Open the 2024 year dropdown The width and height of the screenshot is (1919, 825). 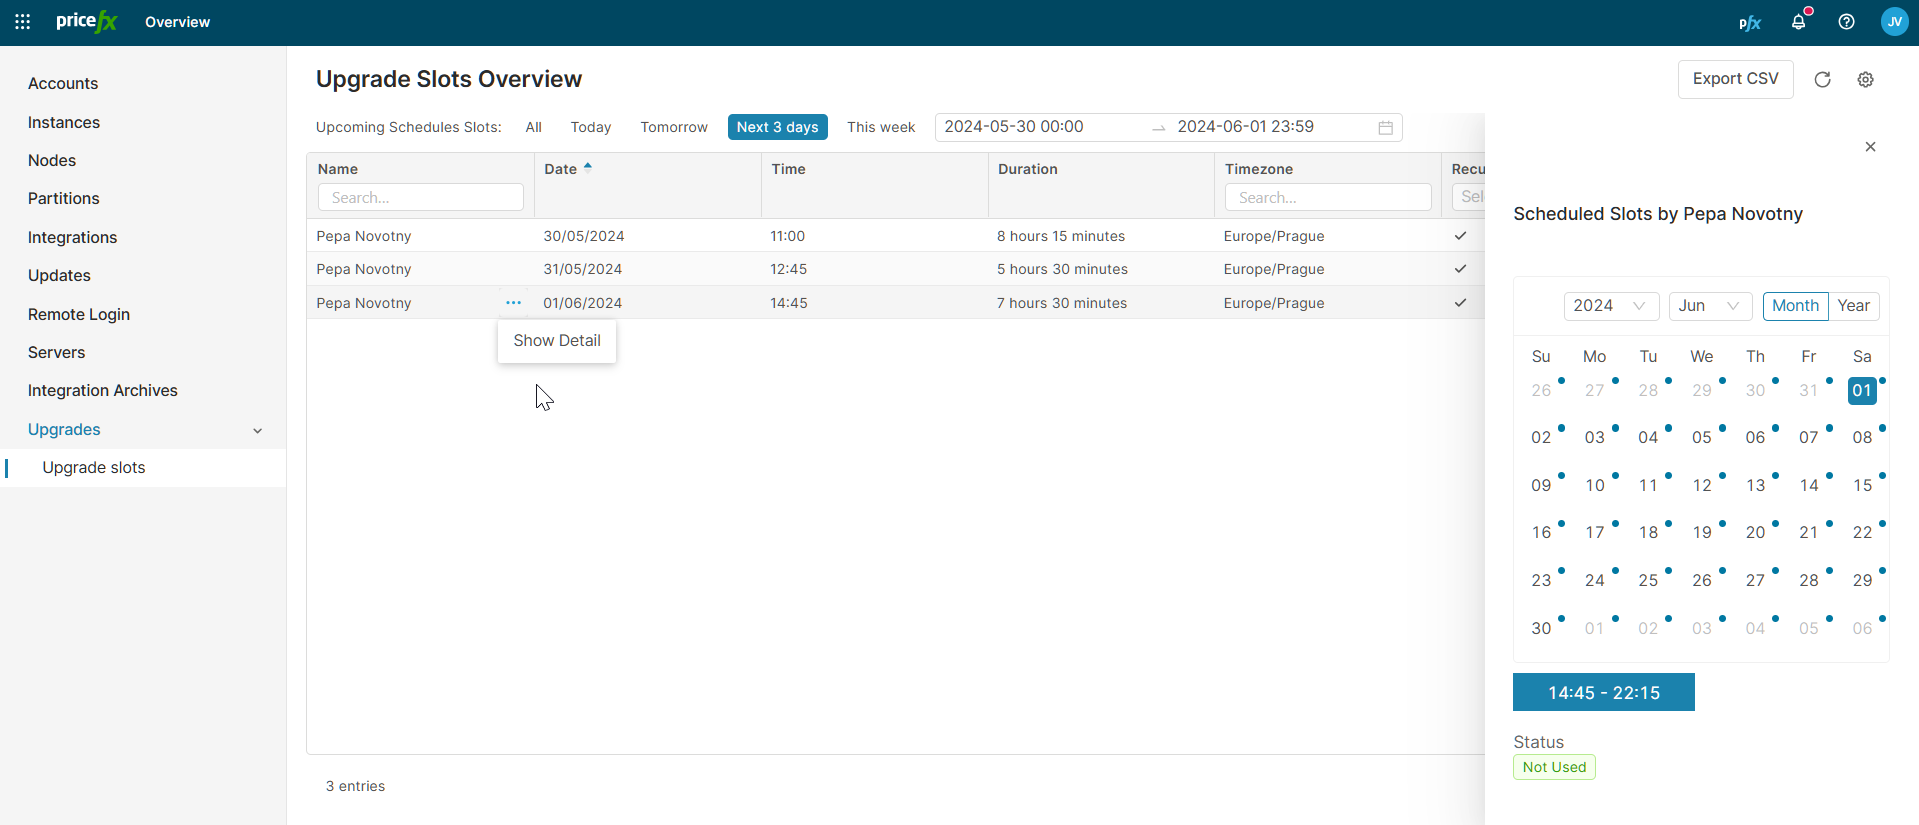pos(1610,306)
